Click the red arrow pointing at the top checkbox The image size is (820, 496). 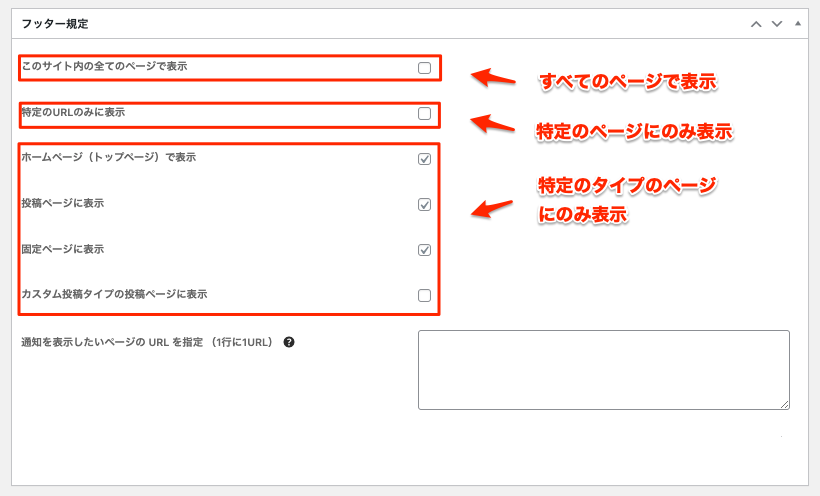click(x=491, y=78)
